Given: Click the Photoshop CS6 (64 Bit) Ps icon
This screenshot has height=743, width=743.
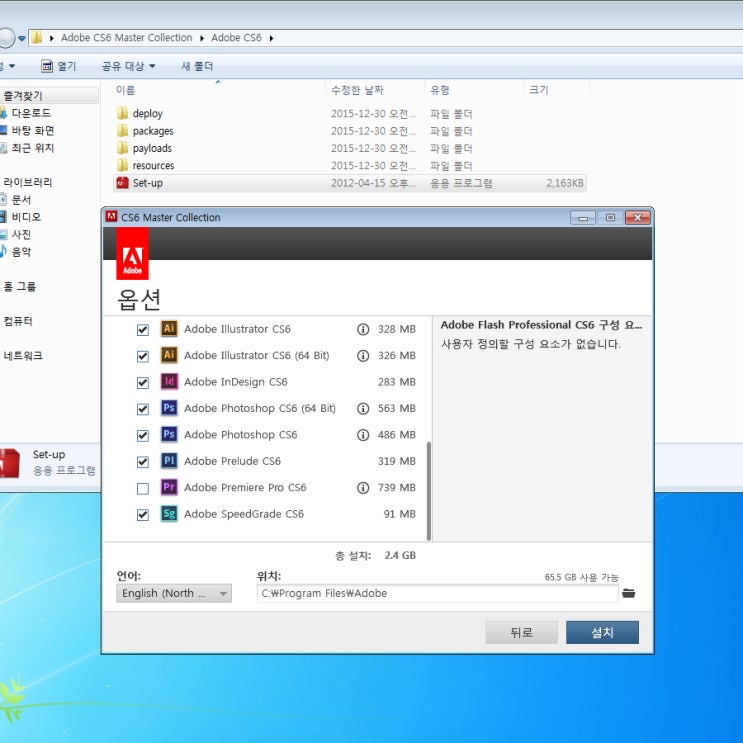Looking at the screenshot, I should [169, 408].
